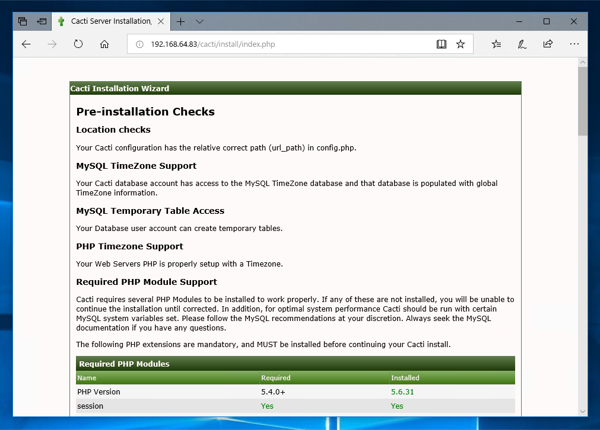Image resolution: width=600 pixels, height=430 pixels.
Task: Click the Pre-installation Checks heading
Action: [x=145, y=112]
